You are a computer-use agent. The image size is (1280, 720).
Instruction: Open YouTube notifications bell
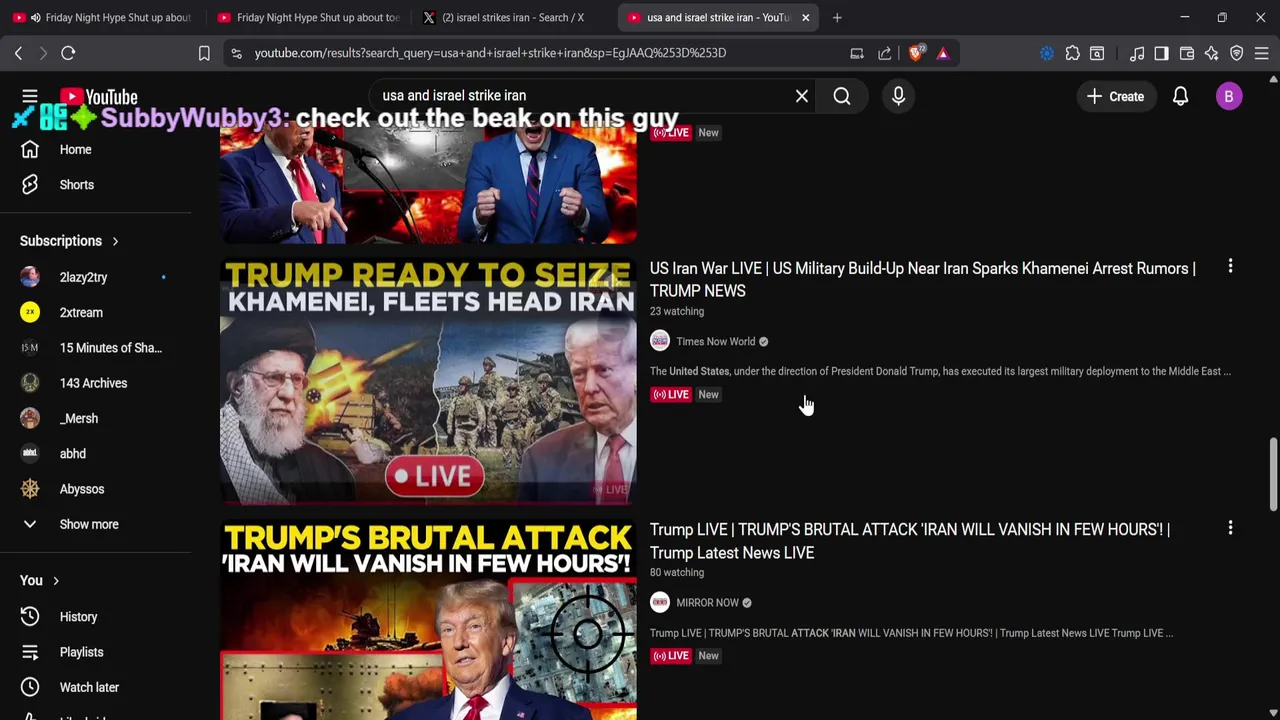click(x=1180, y=97)
